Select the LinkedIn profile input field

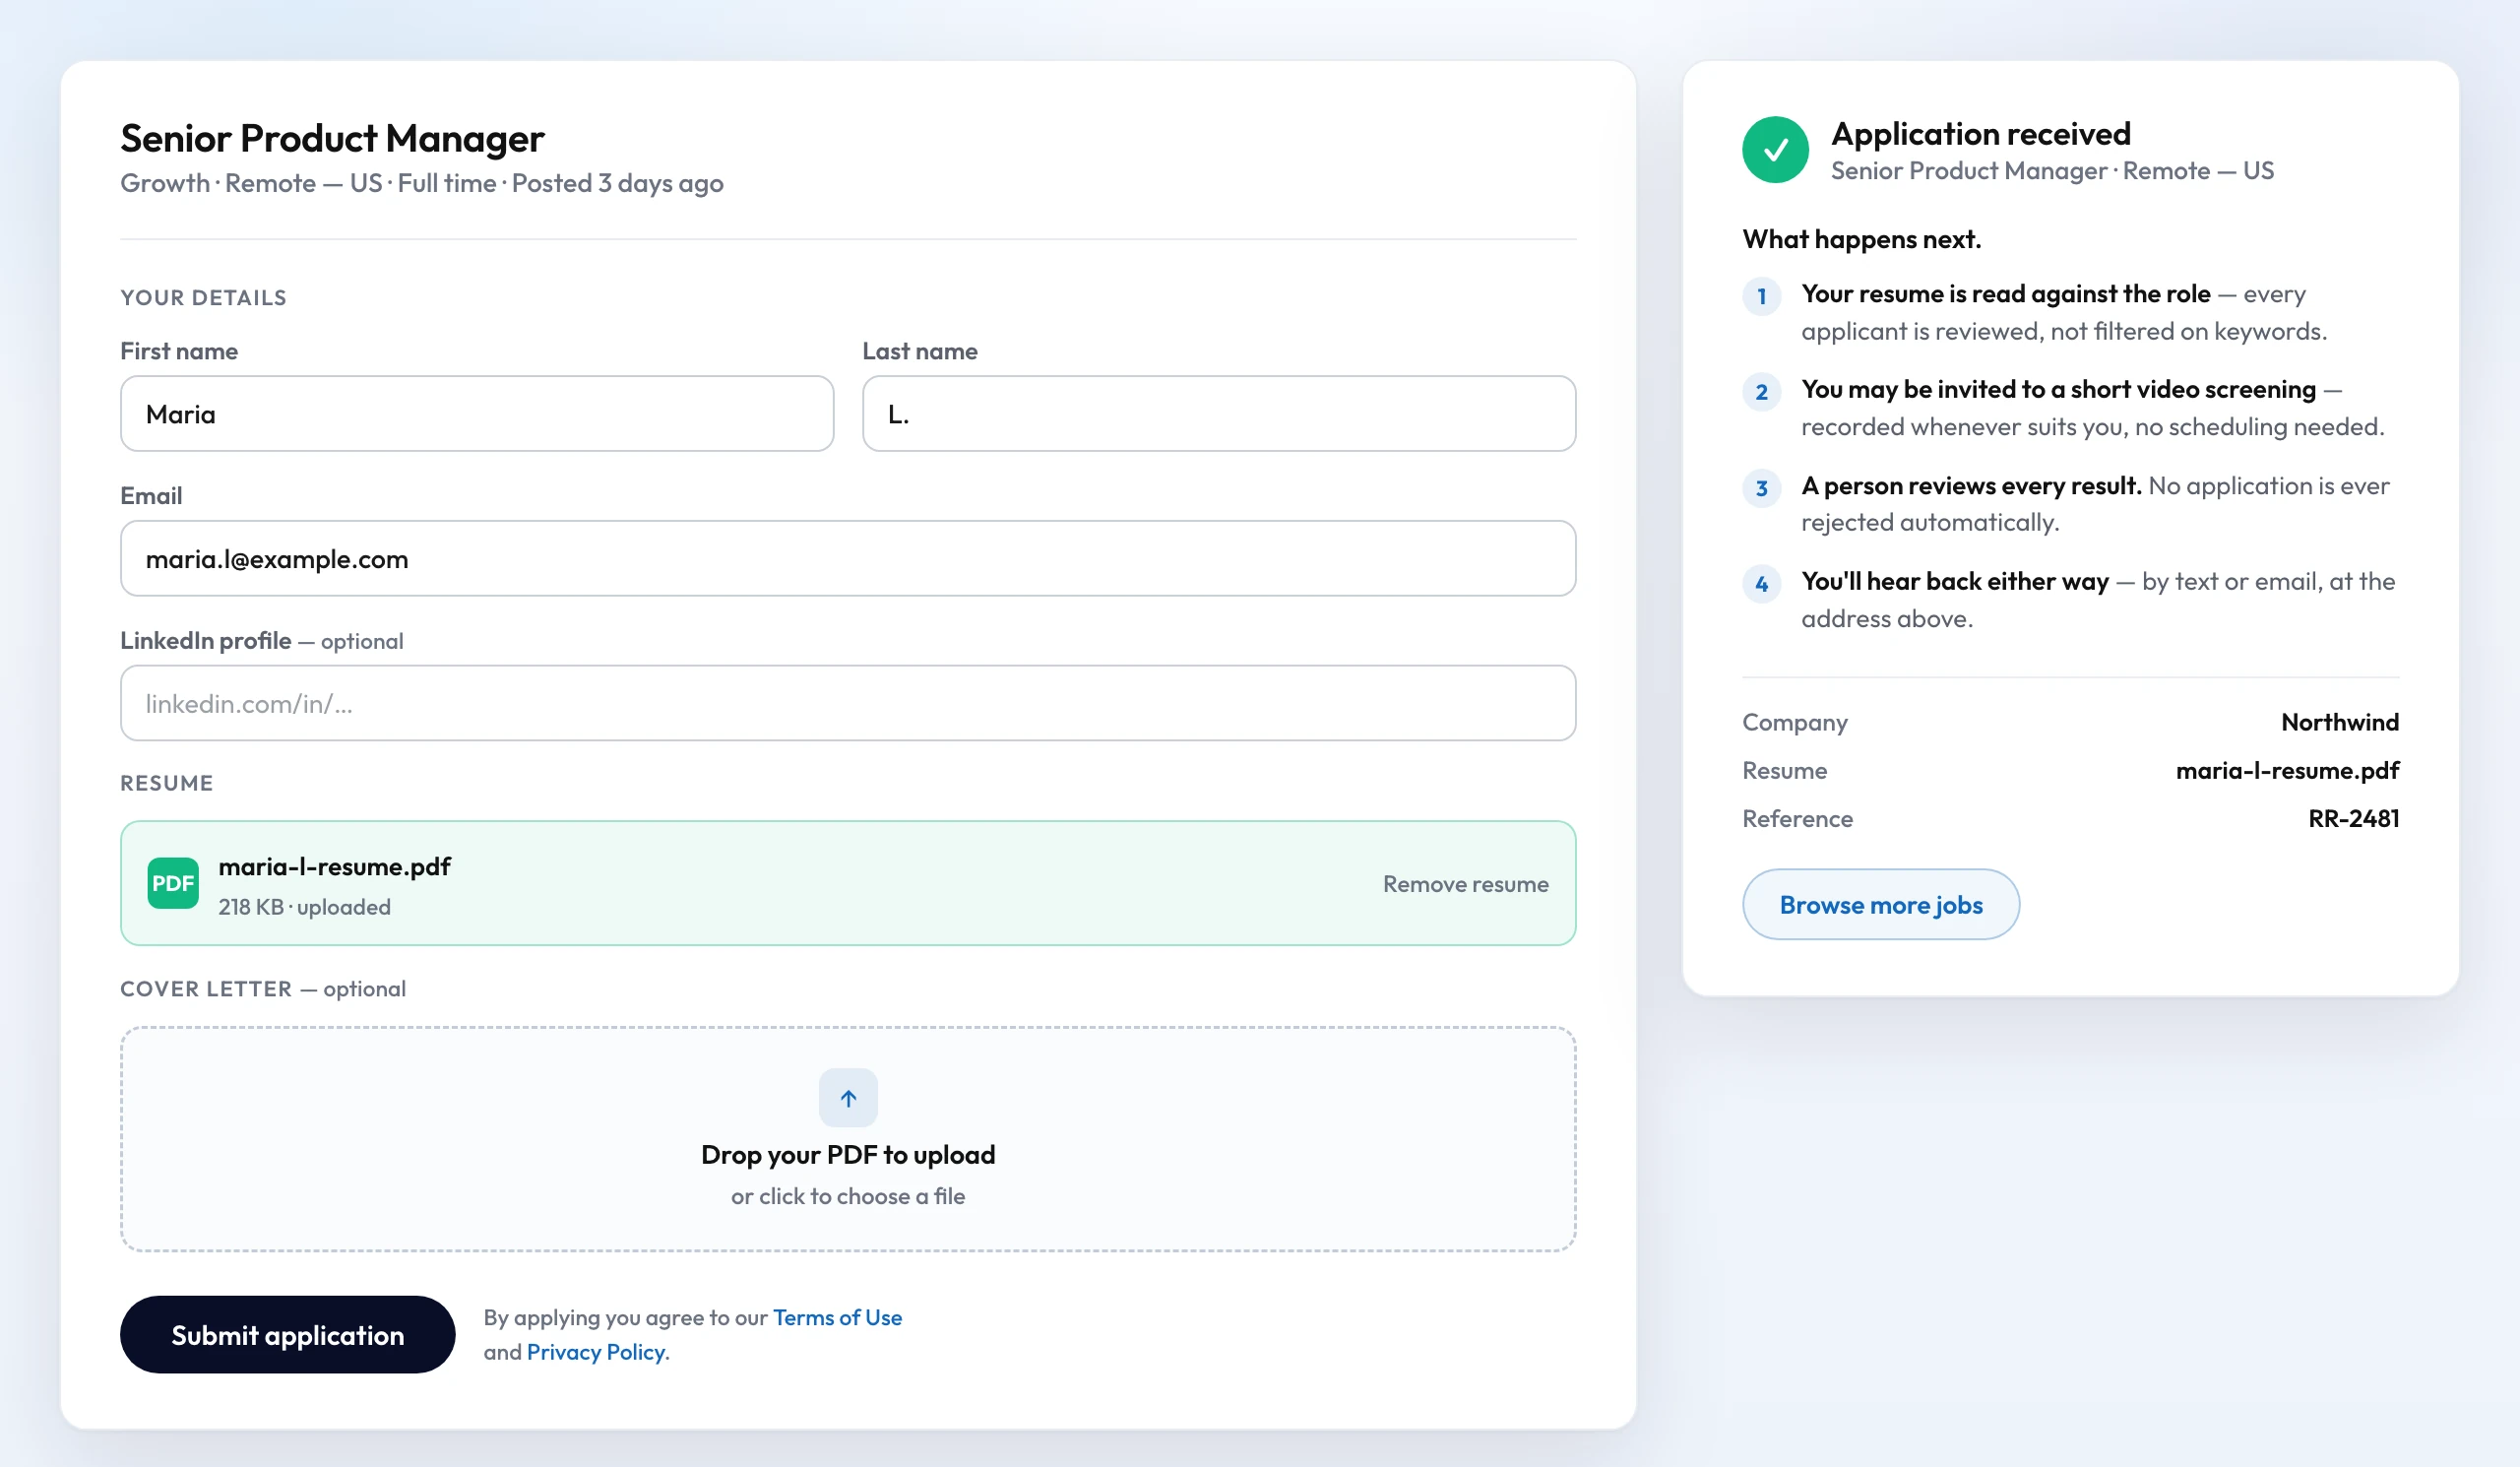[x=848, y=703]
